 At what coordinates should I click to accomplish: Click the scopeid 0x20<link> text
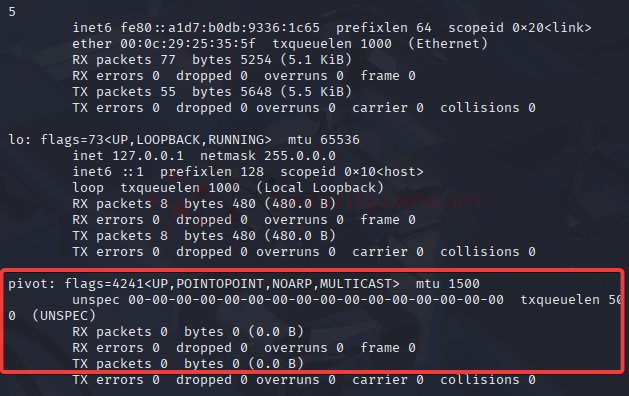click(519, 28)
